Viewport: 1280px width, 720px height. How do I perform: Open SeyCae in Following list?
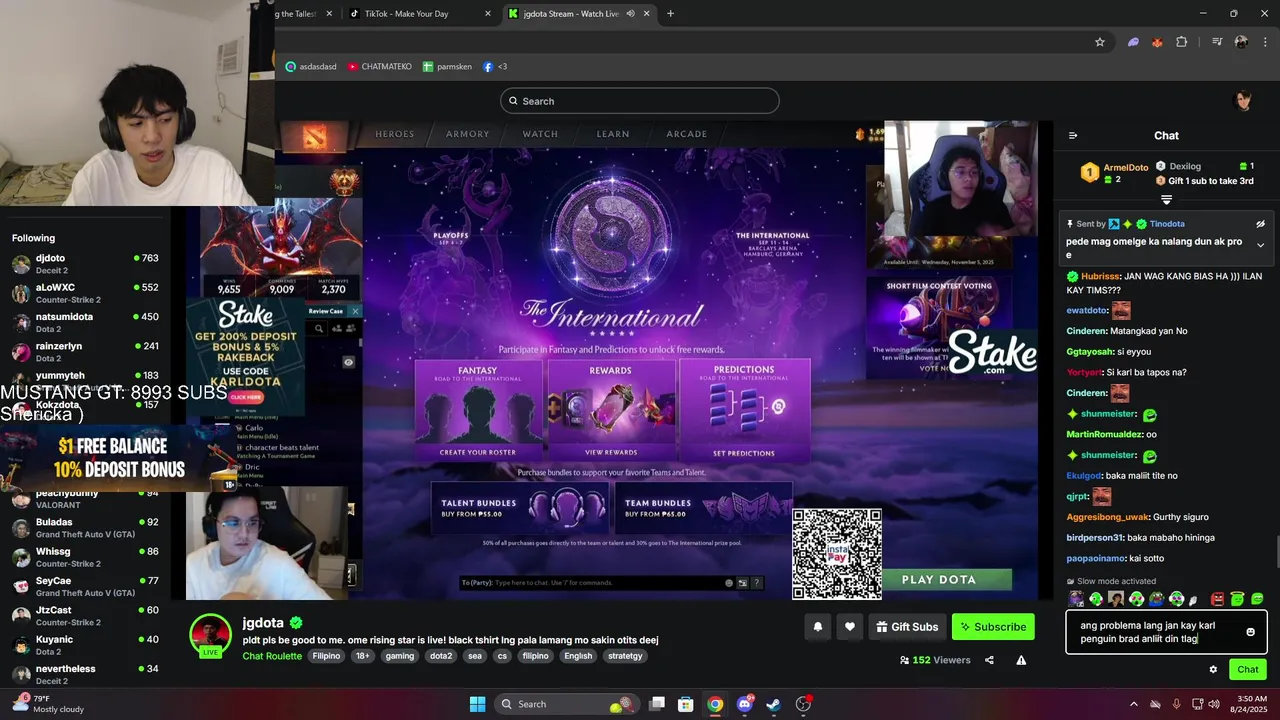tap(86, 587)
